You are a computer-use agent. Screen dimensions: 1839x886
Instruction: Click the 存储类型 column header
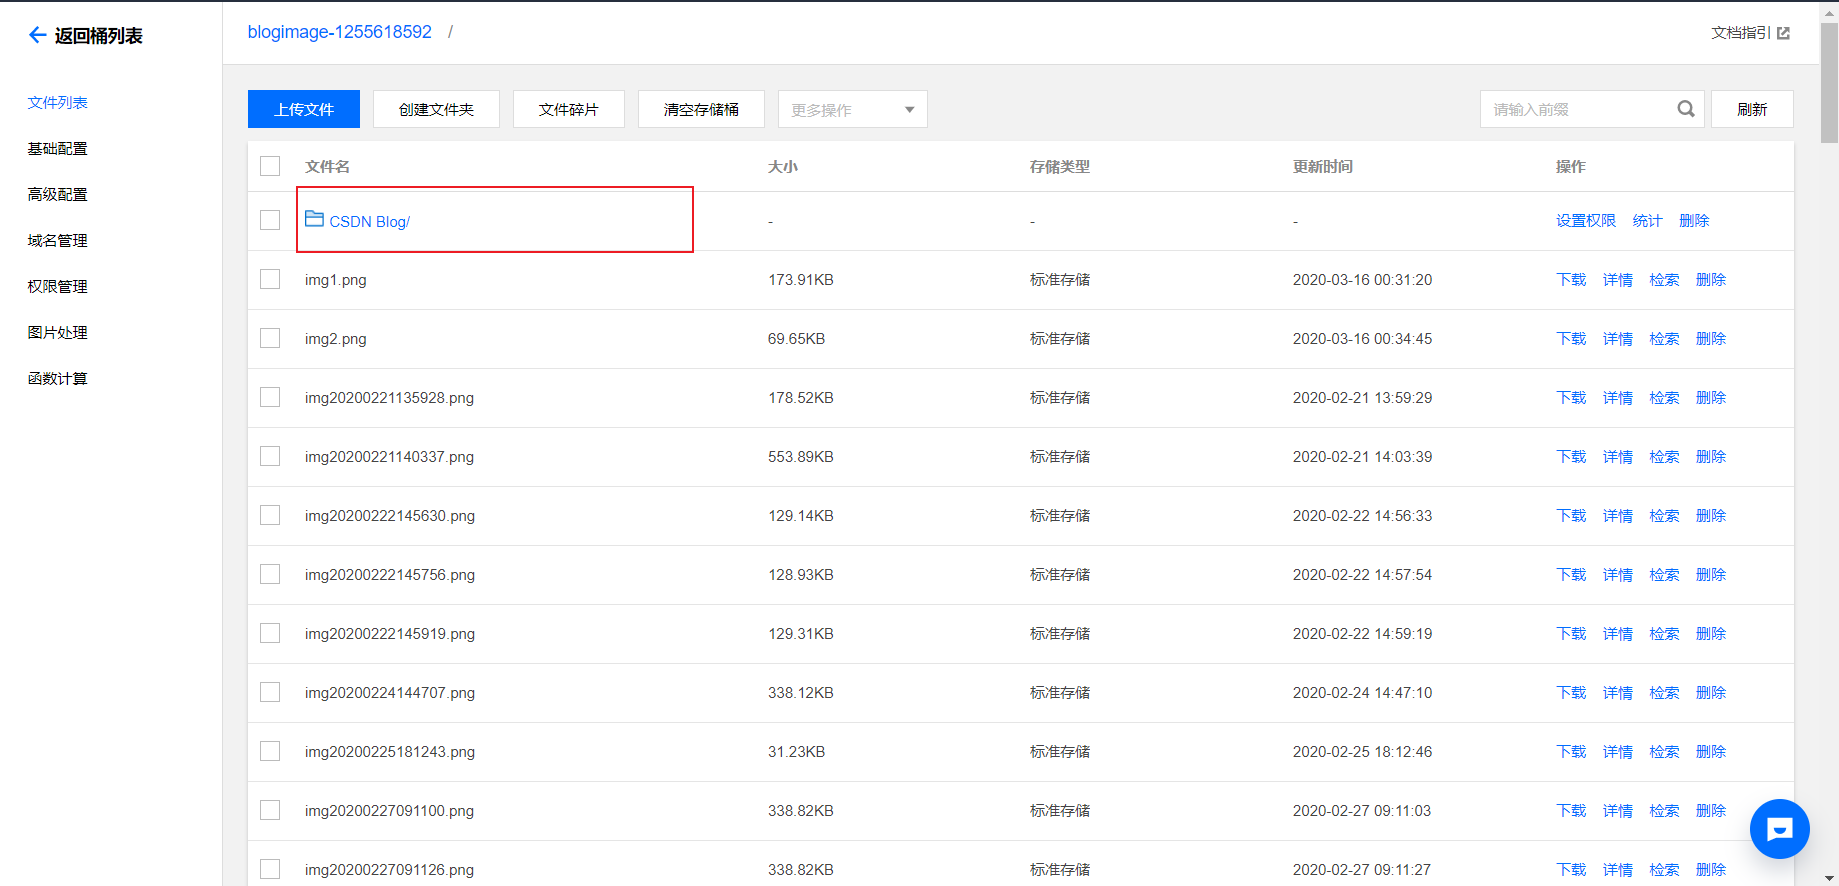(x=1060, y=166)
